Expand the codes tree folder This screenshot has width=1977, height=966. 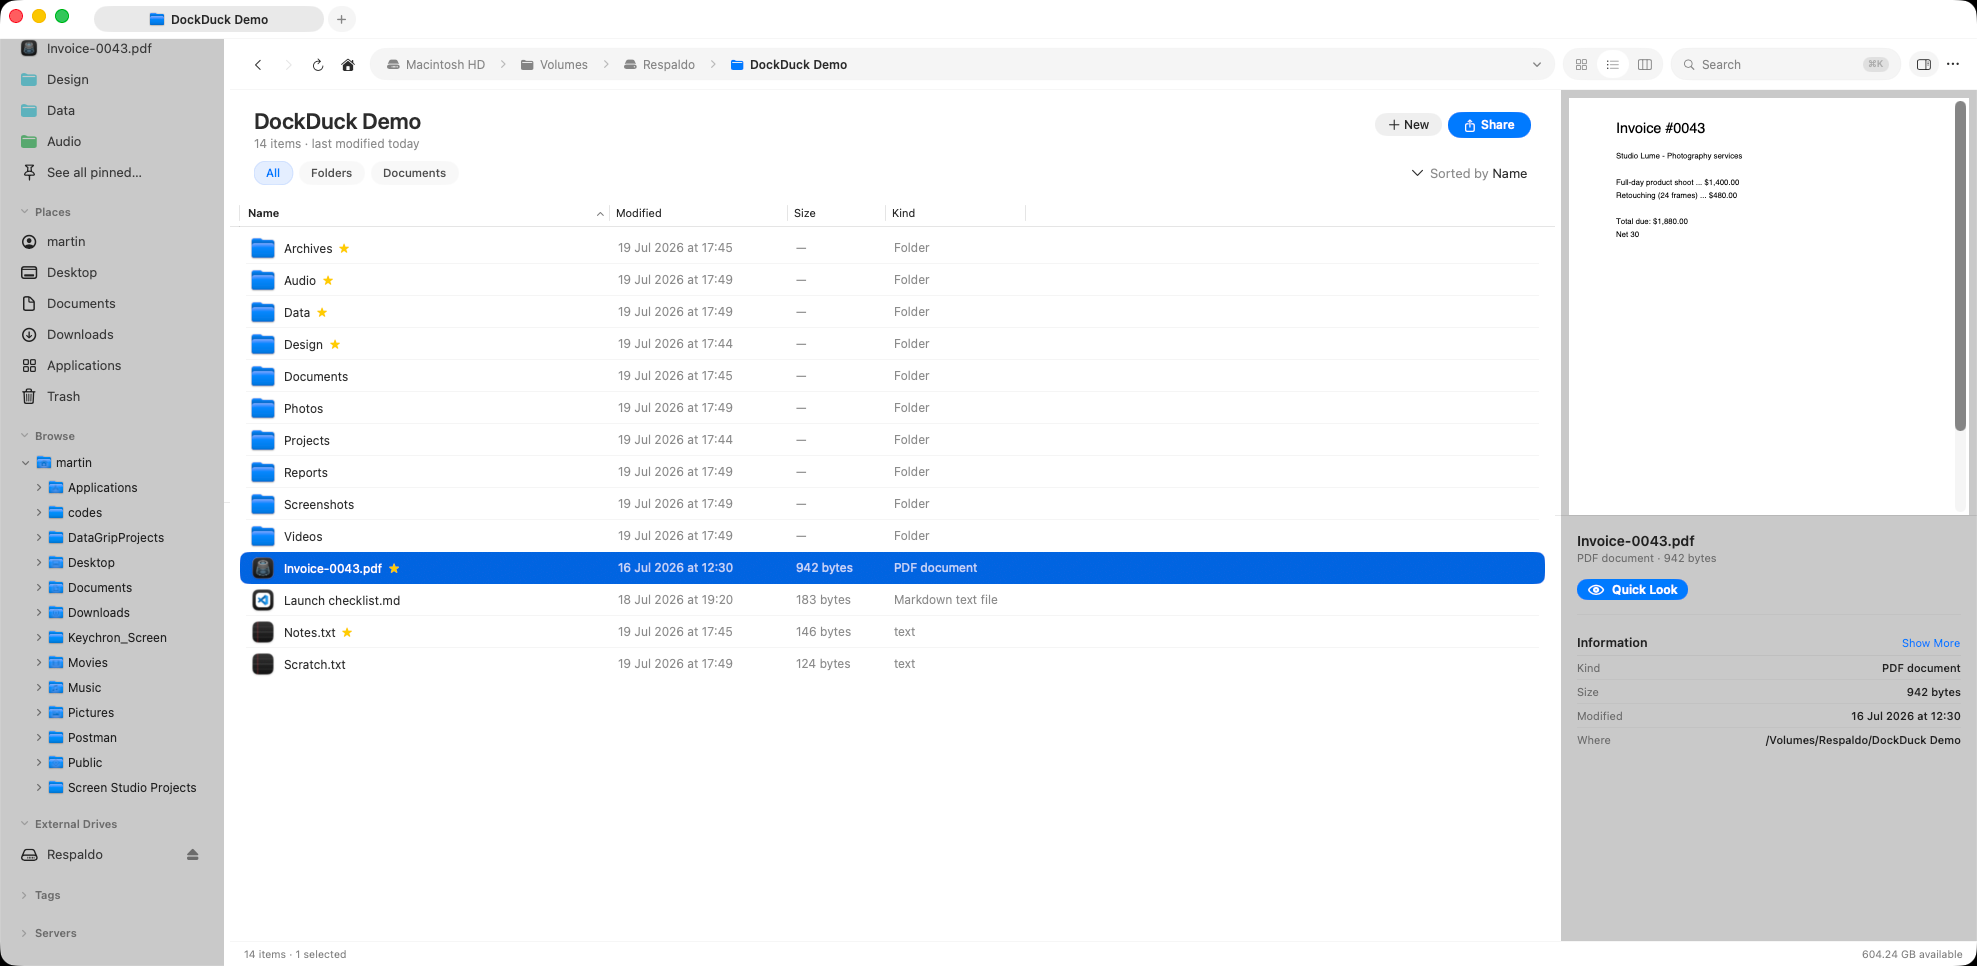39,513
